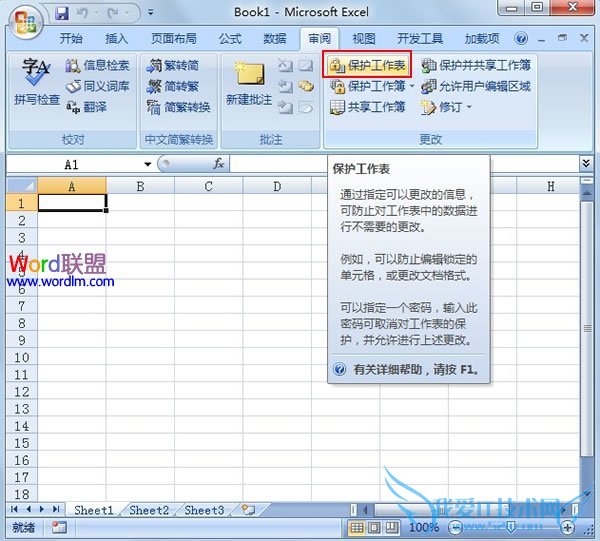Convert text with 繁转简
Screen dimensions: 600x541
(x=172, y=65)
